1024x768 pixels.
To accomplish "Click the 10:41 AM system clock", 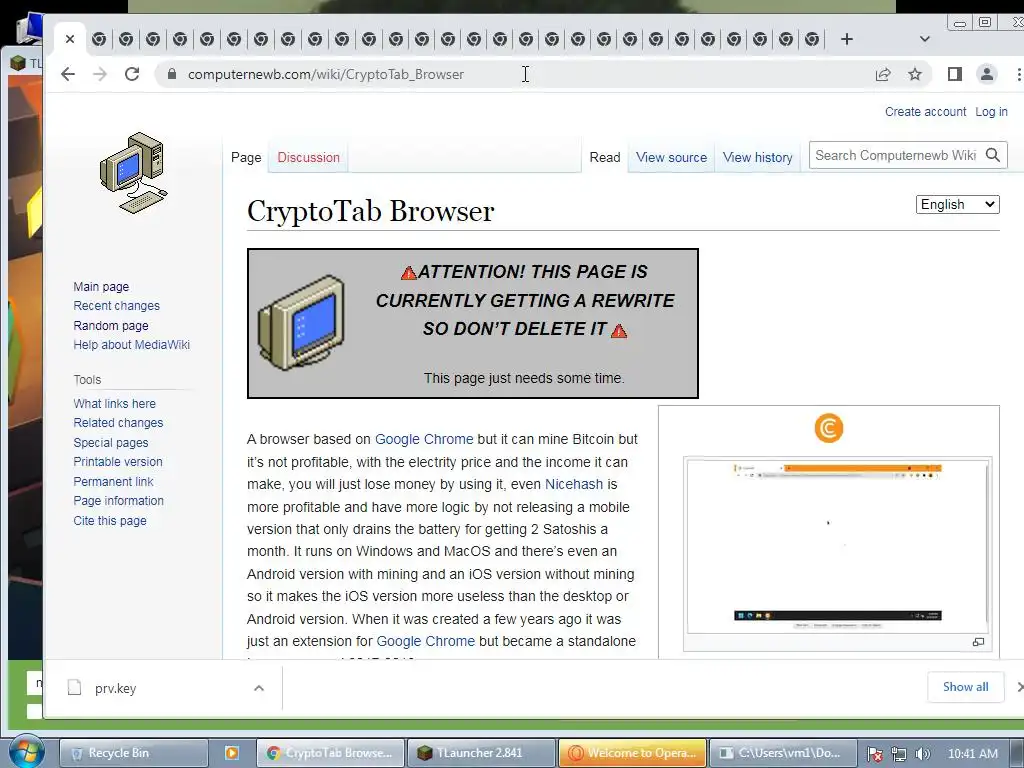I will (x=972, y=754).
